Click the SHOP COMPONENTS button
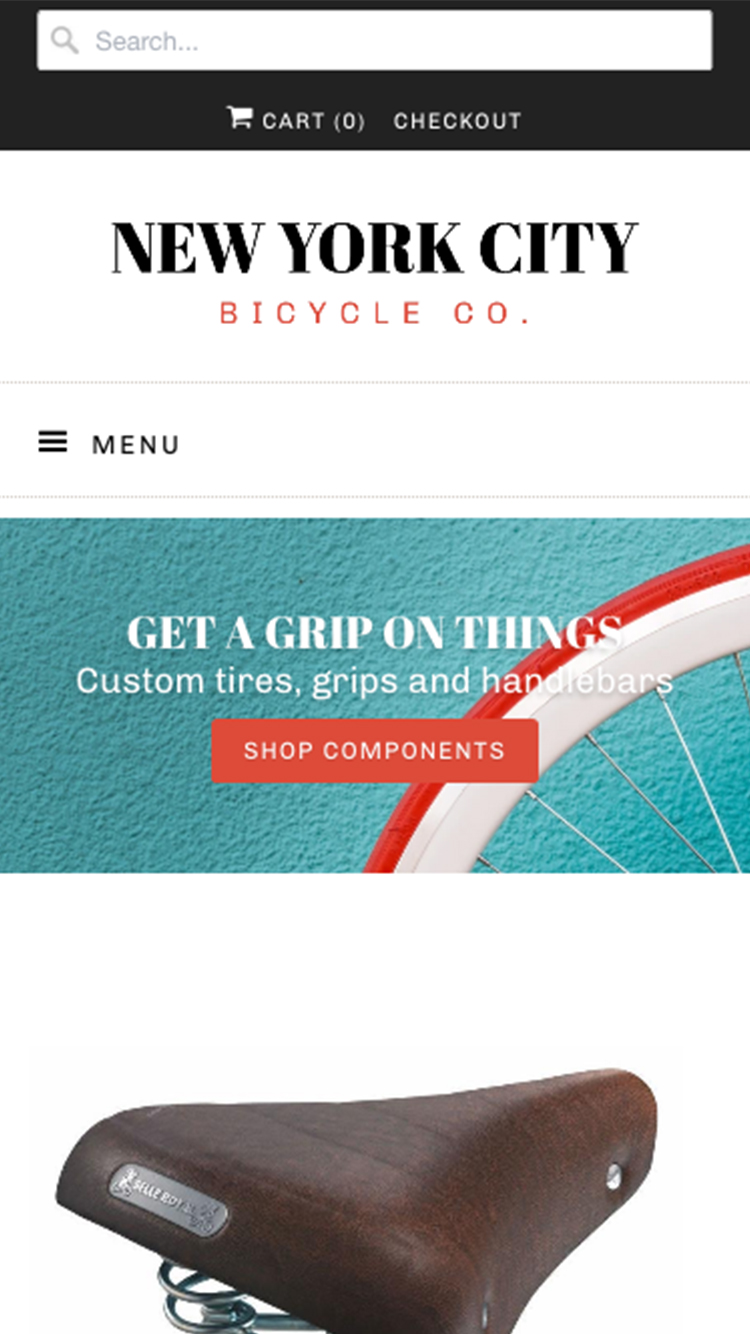Image resolution: width=750 pixels, height=1334 pixels. [375, 750]
